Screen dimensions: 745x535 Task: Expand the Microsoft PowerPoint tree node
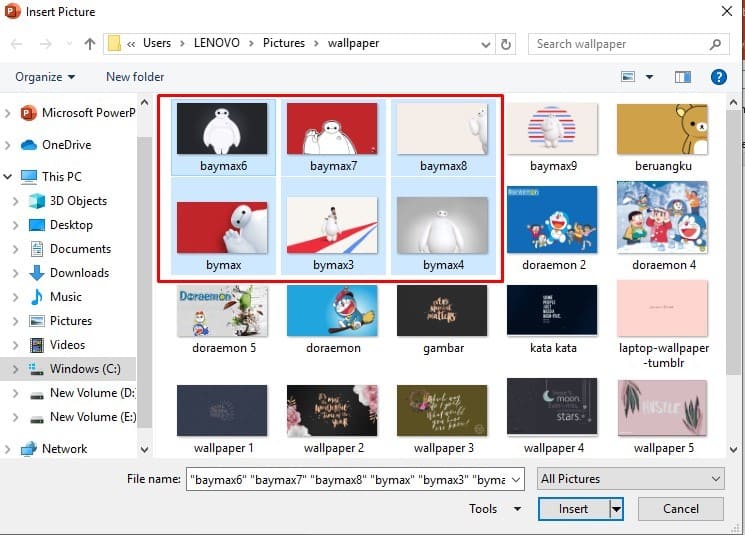(8, 113)
